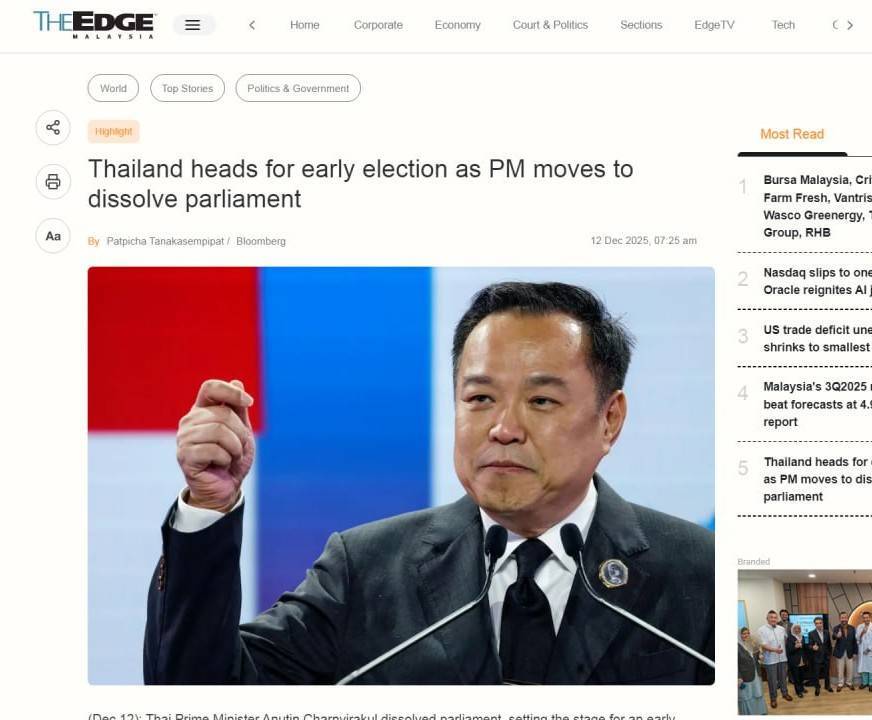872x720 pixels.
Task: Open the hamburger menu
Action: point(193,25)
